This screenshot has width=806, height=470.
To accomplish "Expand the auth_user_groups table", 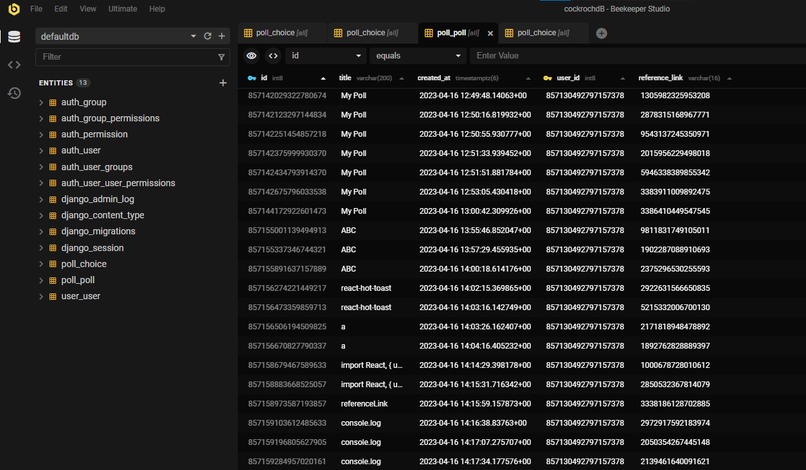I will point(41,167).
